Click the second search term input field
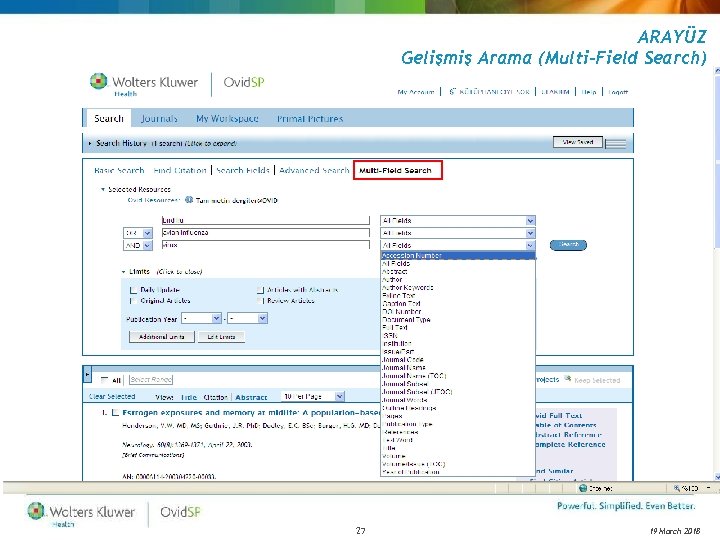 [x=265, y=233]
